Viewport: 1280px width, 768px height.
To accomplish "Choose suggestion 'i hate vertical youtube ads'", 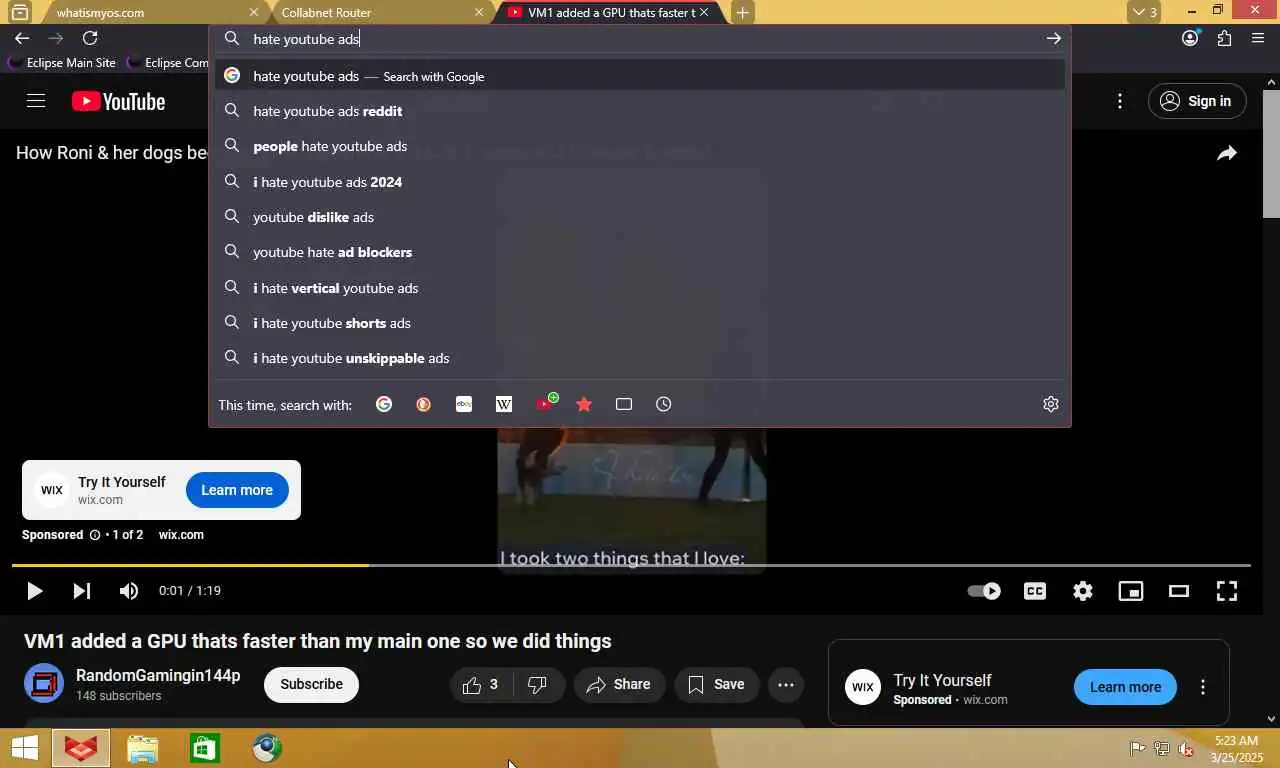I will (x=640, y=288).
